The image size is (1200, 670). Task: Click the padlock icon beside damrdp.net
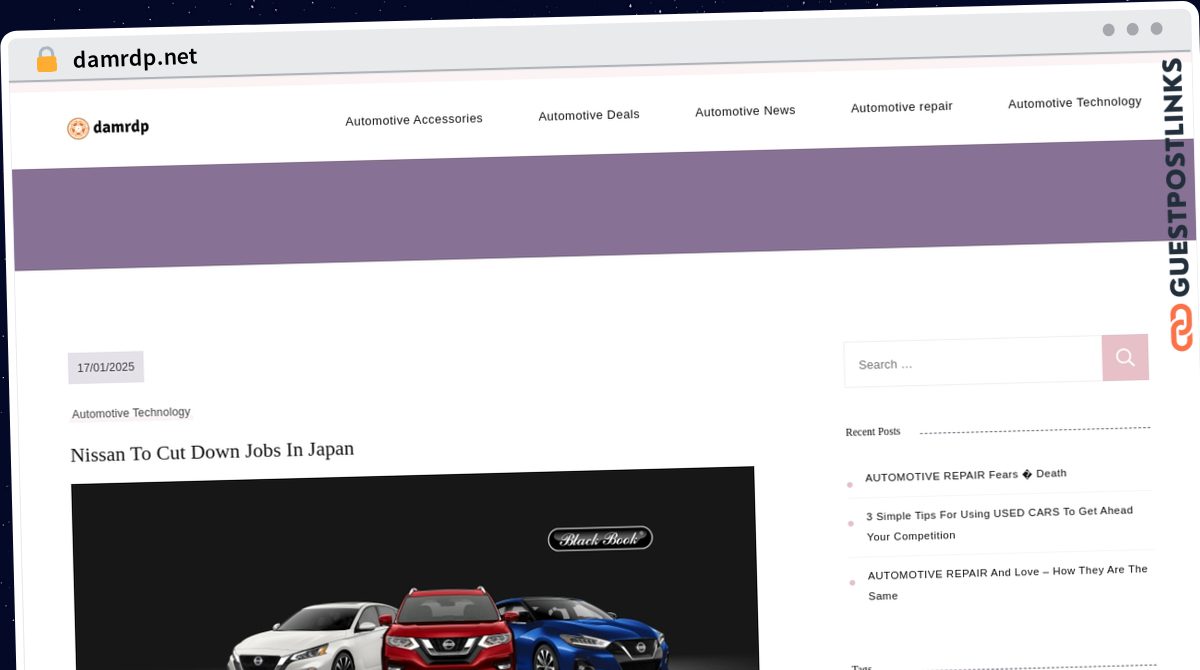click(46, 60)
